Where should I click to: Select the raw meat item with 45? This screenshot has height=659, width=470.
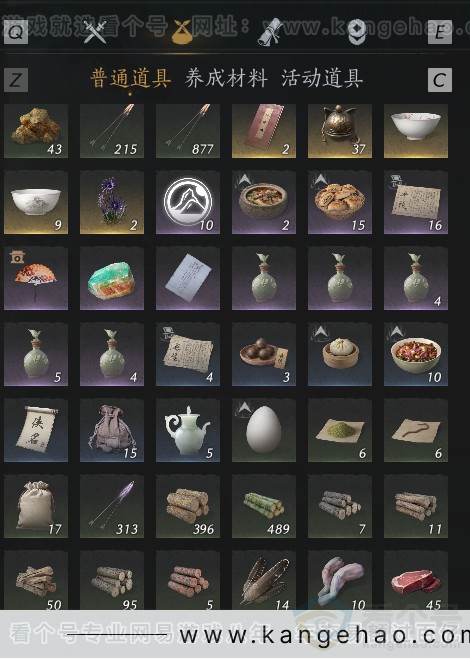(416, 580)
